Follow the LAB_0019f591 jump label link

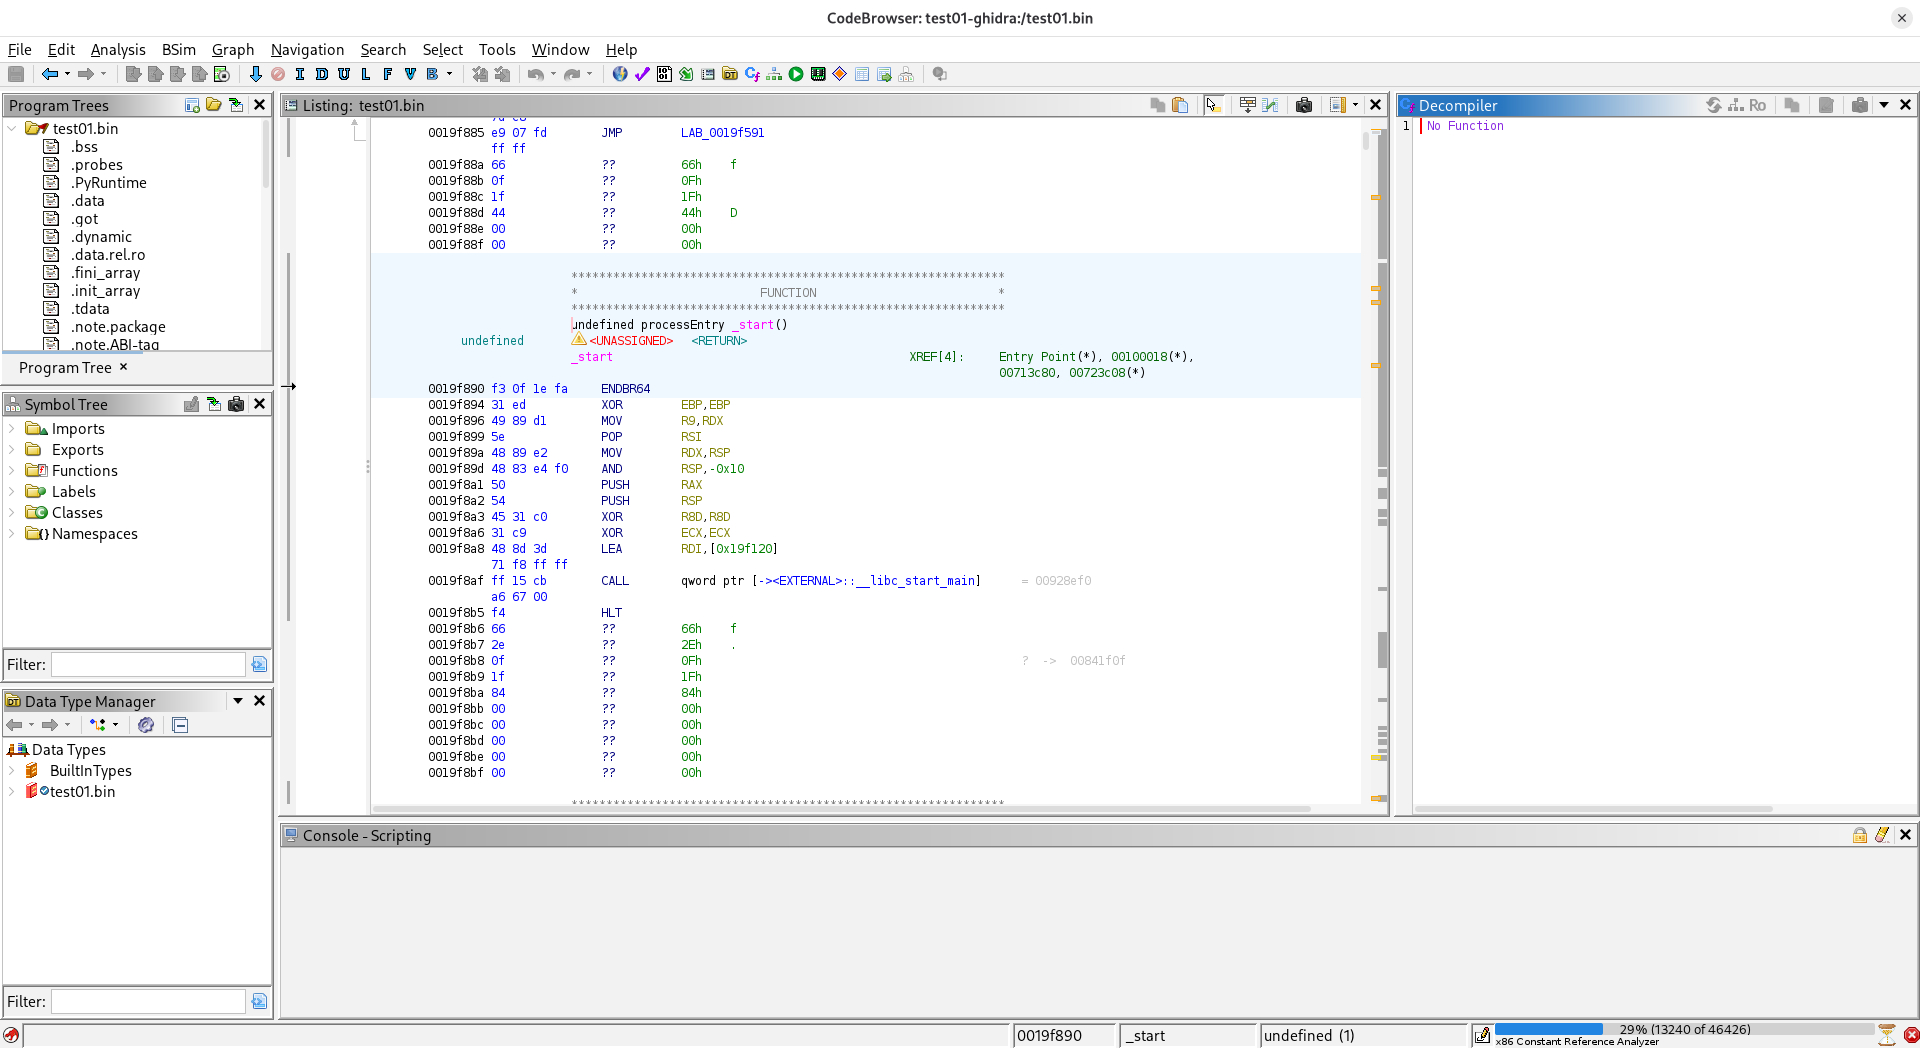tap(722, 133)
